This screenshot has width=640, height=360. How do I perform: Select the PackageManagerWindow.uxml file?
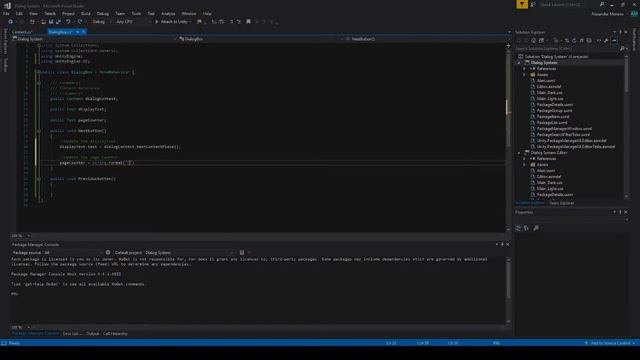coord(564,129)
